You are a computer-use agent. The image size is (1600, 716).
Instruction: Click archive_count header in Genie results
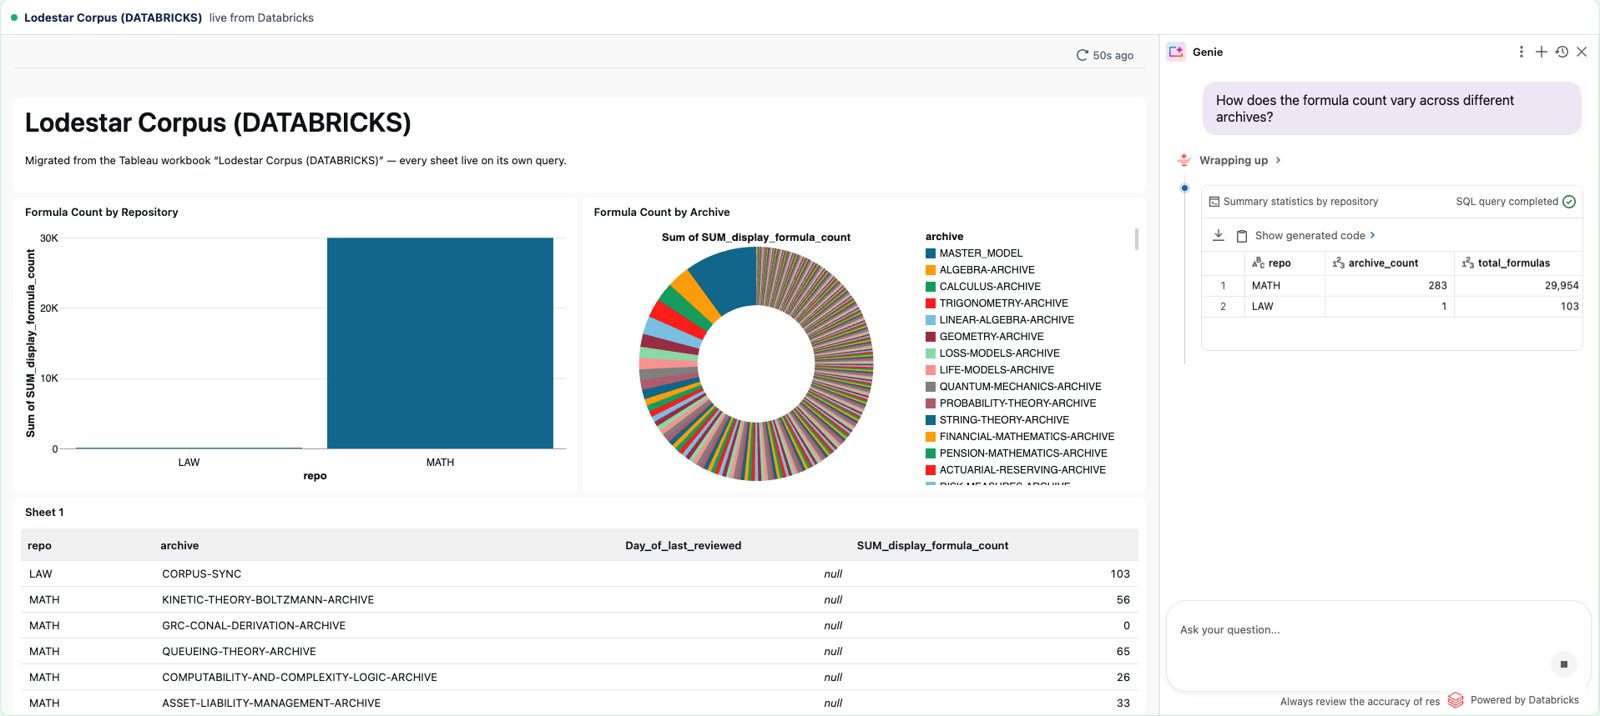click(x=1383, y=263)
